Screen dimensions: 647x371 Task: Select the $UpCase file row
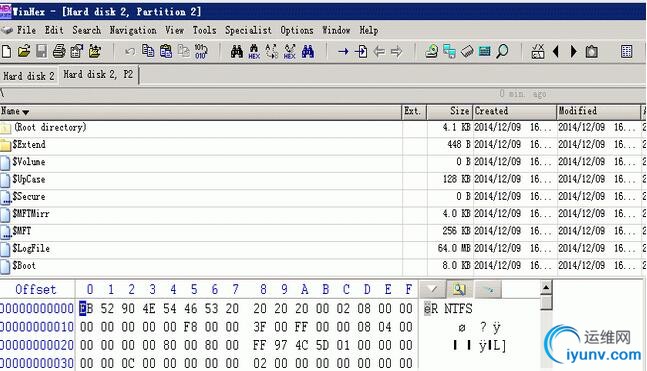(322, 180)
